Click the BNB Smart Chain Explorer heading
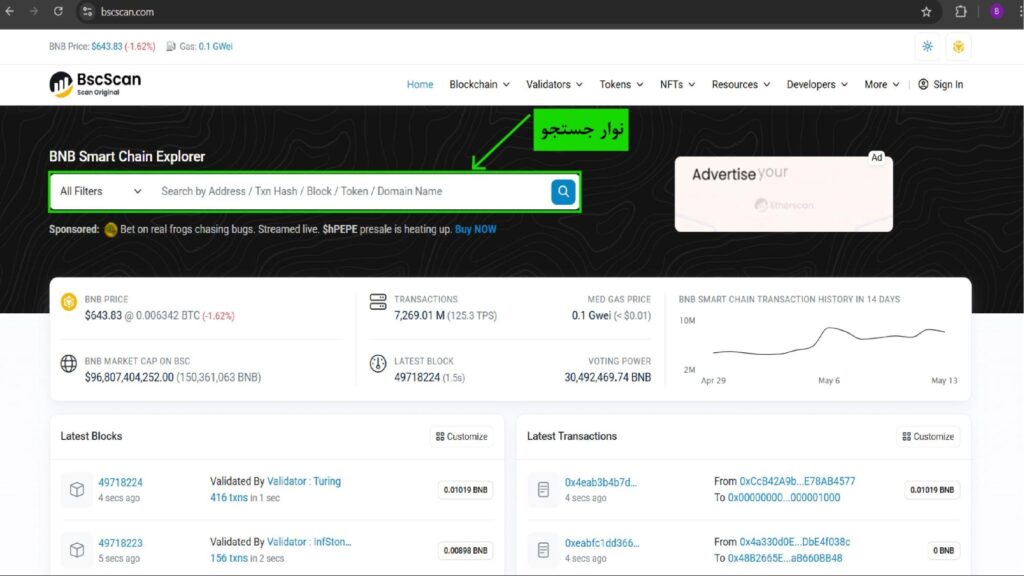Image resolution: width=1024 pixels, height=576 pixels. (127, 157)
